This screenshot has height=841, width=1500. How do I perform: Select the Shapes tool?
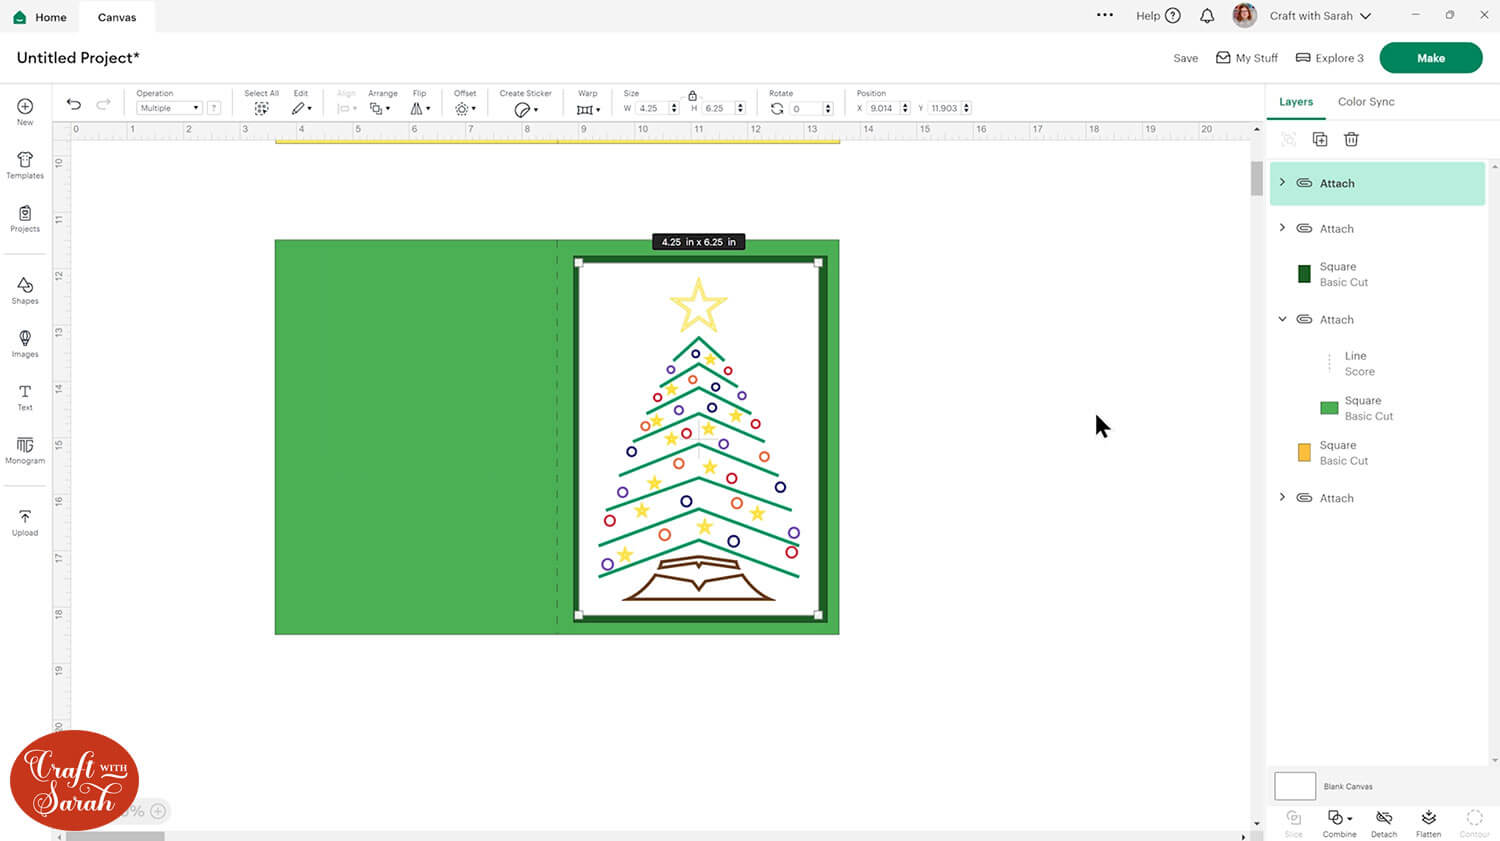click(25, 291)
